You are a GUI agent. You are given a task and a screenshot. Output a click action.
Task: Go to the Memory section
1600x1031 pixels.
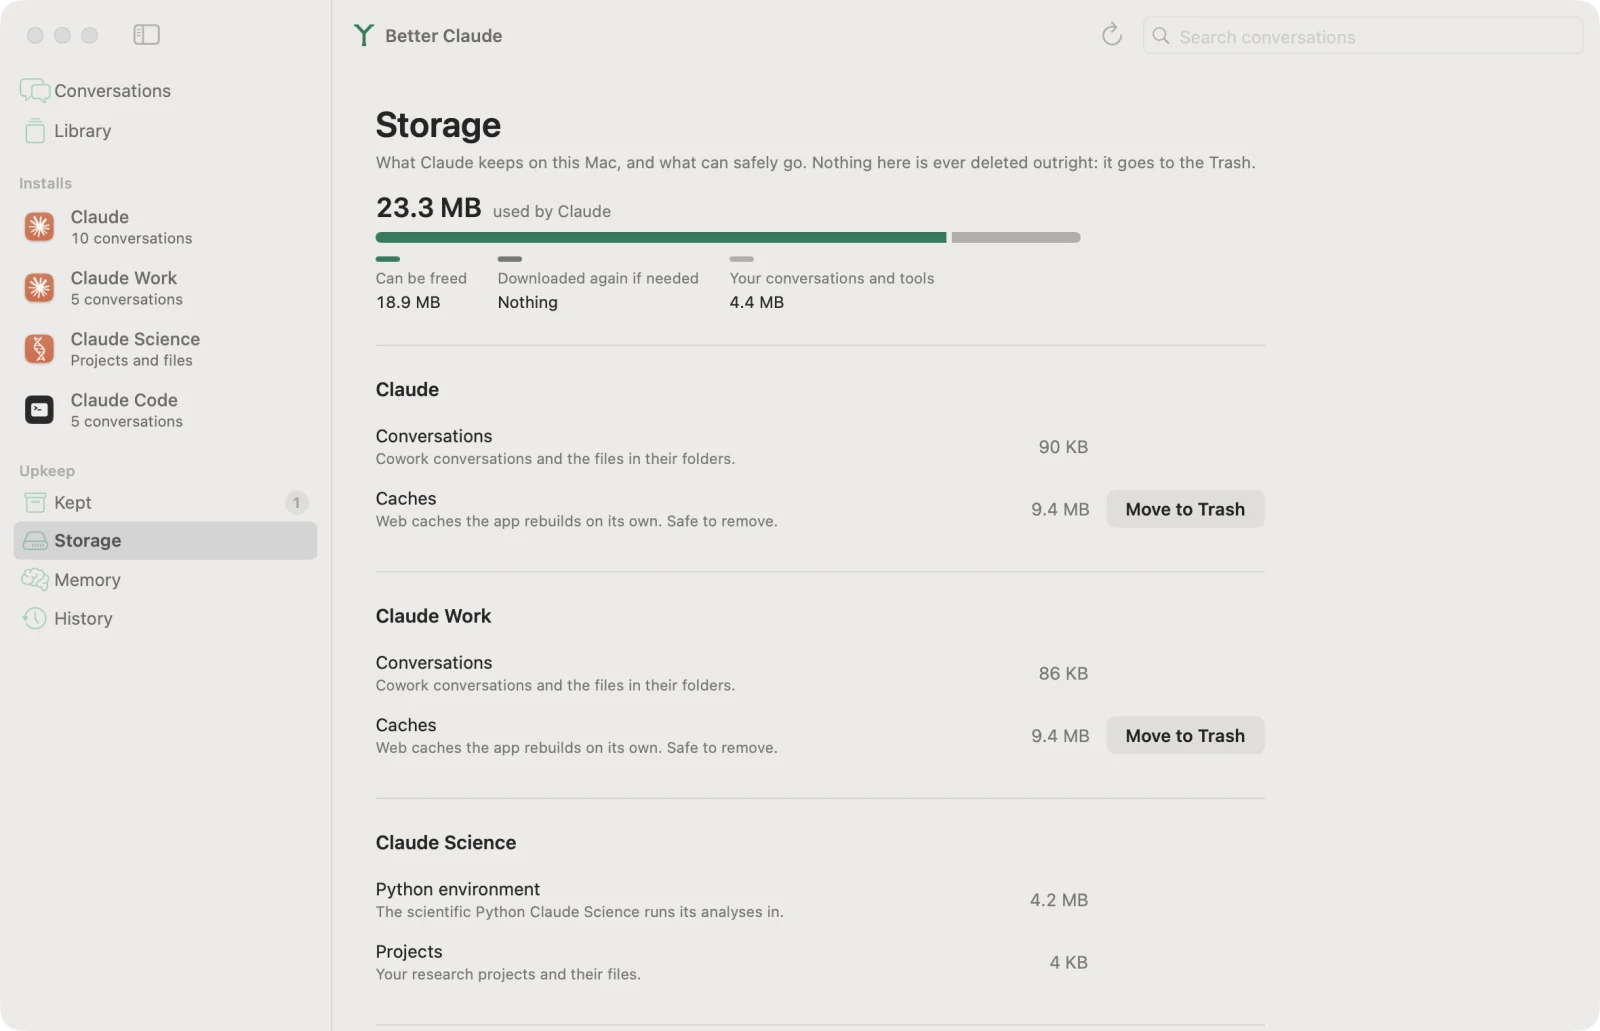click(165, 580)
